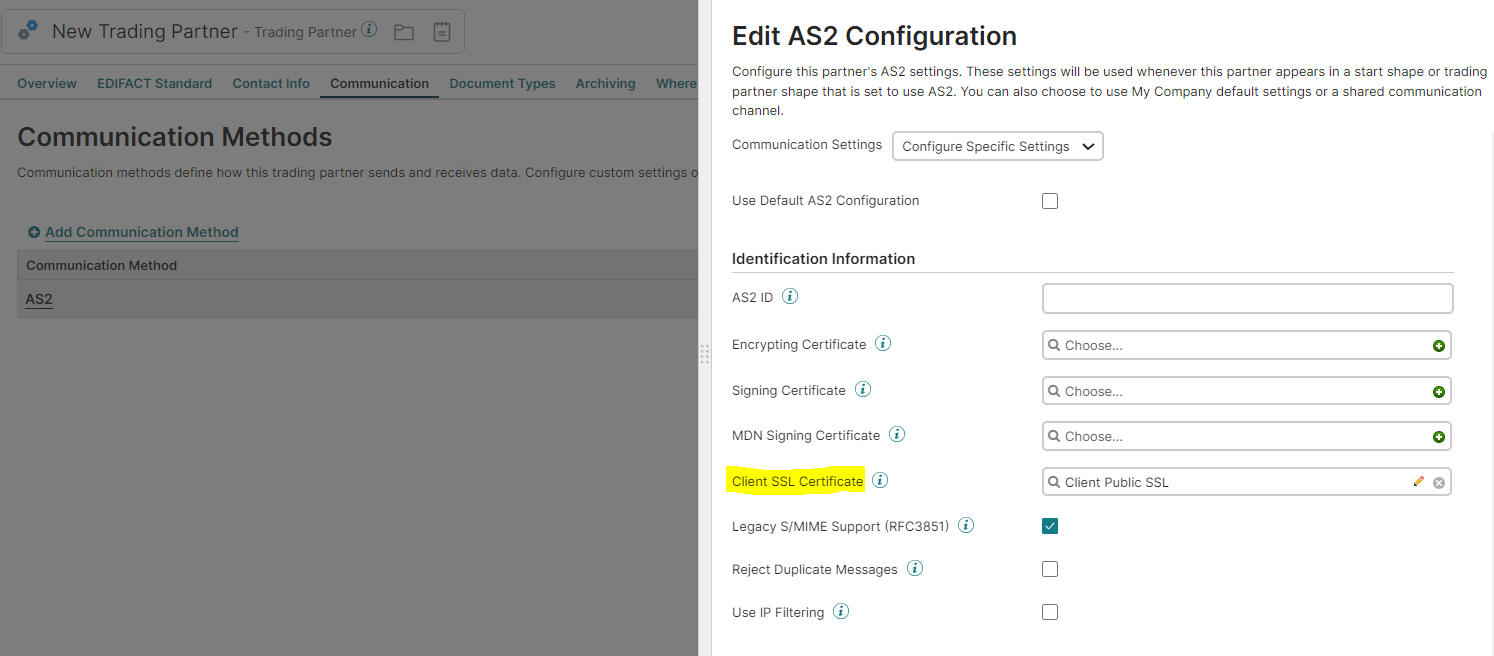Click the green plus beside Signing Certificate
The image size is (1494, 656).
[x=1439, y=390]
